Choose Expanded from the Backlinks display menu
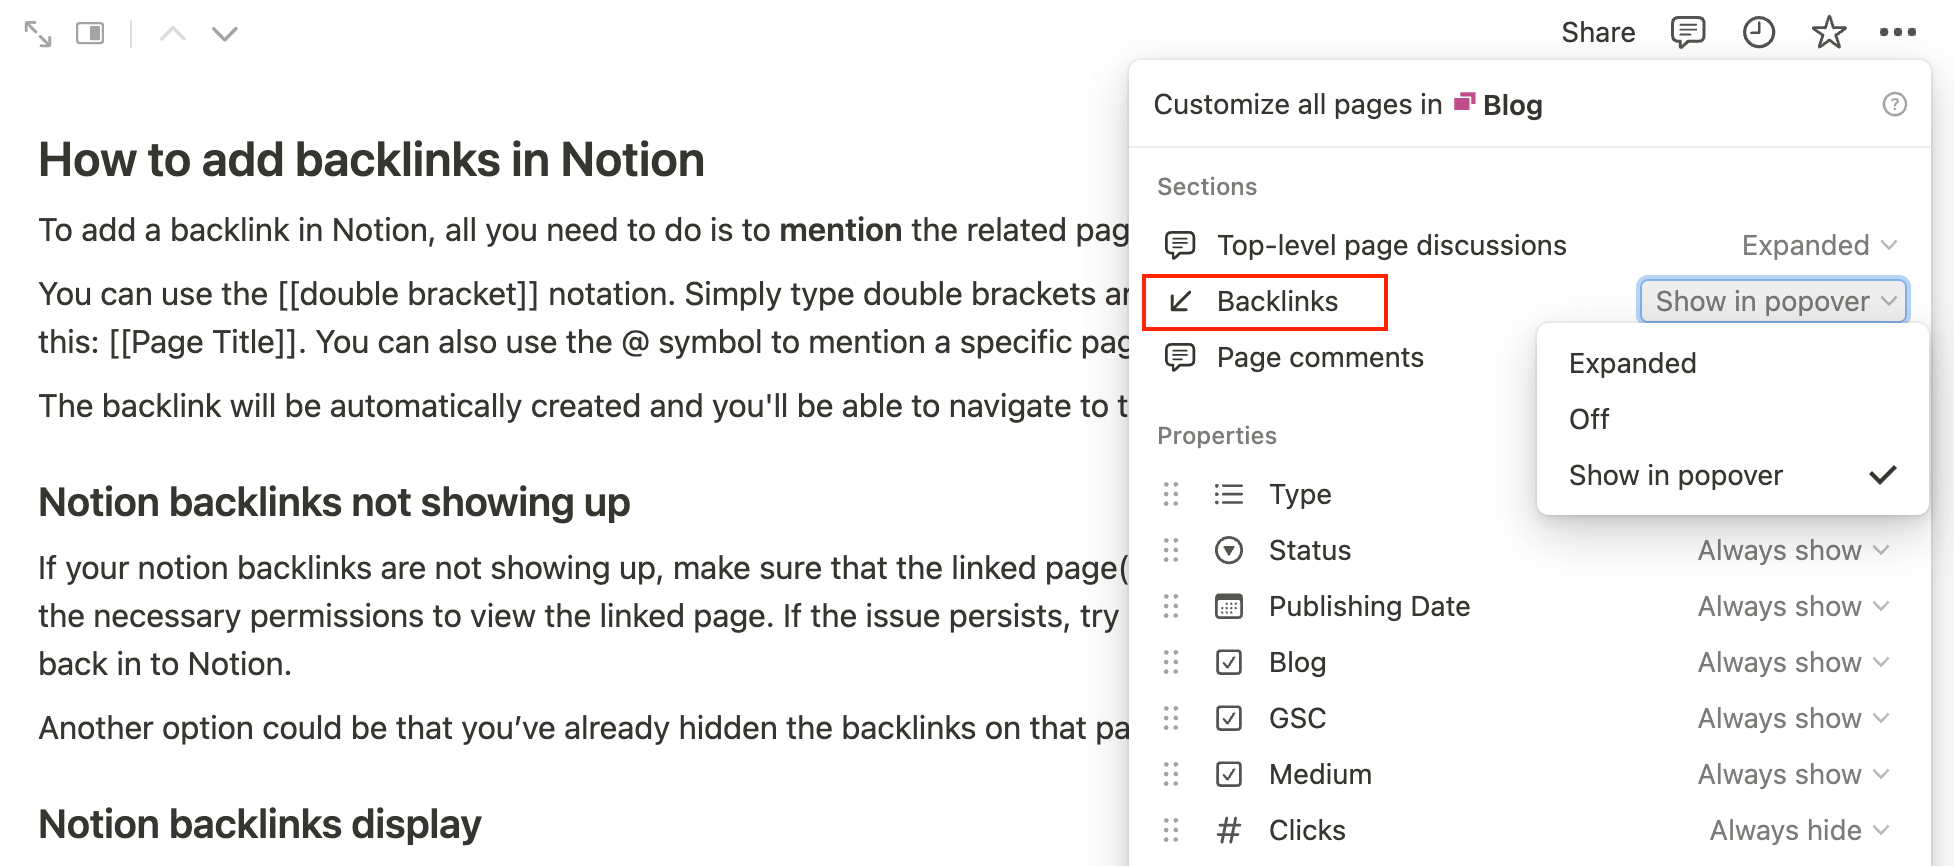1954x866 pixels. pyautogui.click(x=1632, y=363)
